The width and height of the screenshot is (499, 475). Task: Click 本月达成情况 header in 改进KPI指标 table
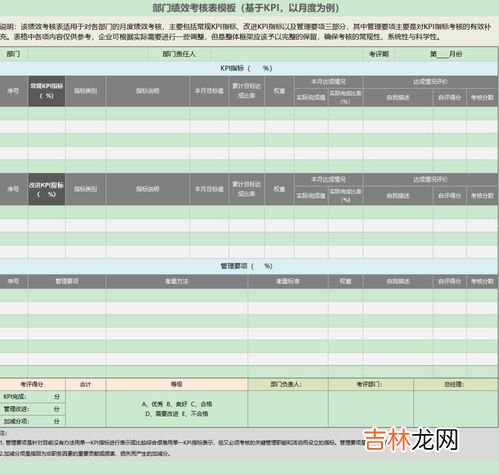328,180
